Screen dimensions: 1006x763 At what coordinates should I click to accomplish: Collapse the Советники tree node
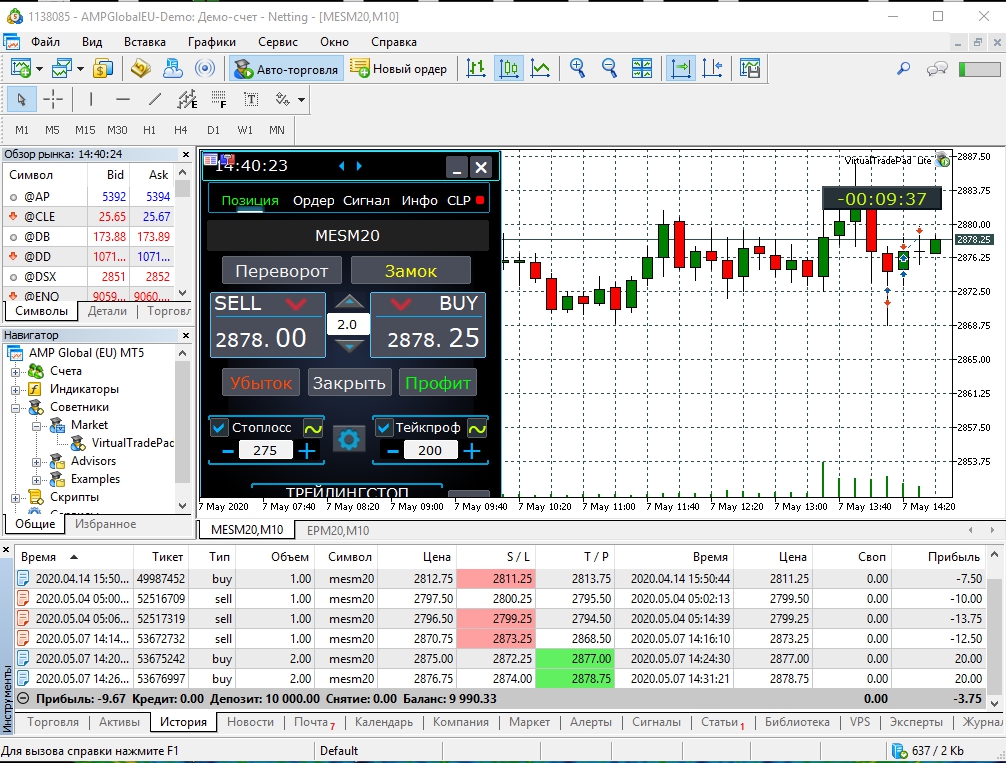point(15,407)
